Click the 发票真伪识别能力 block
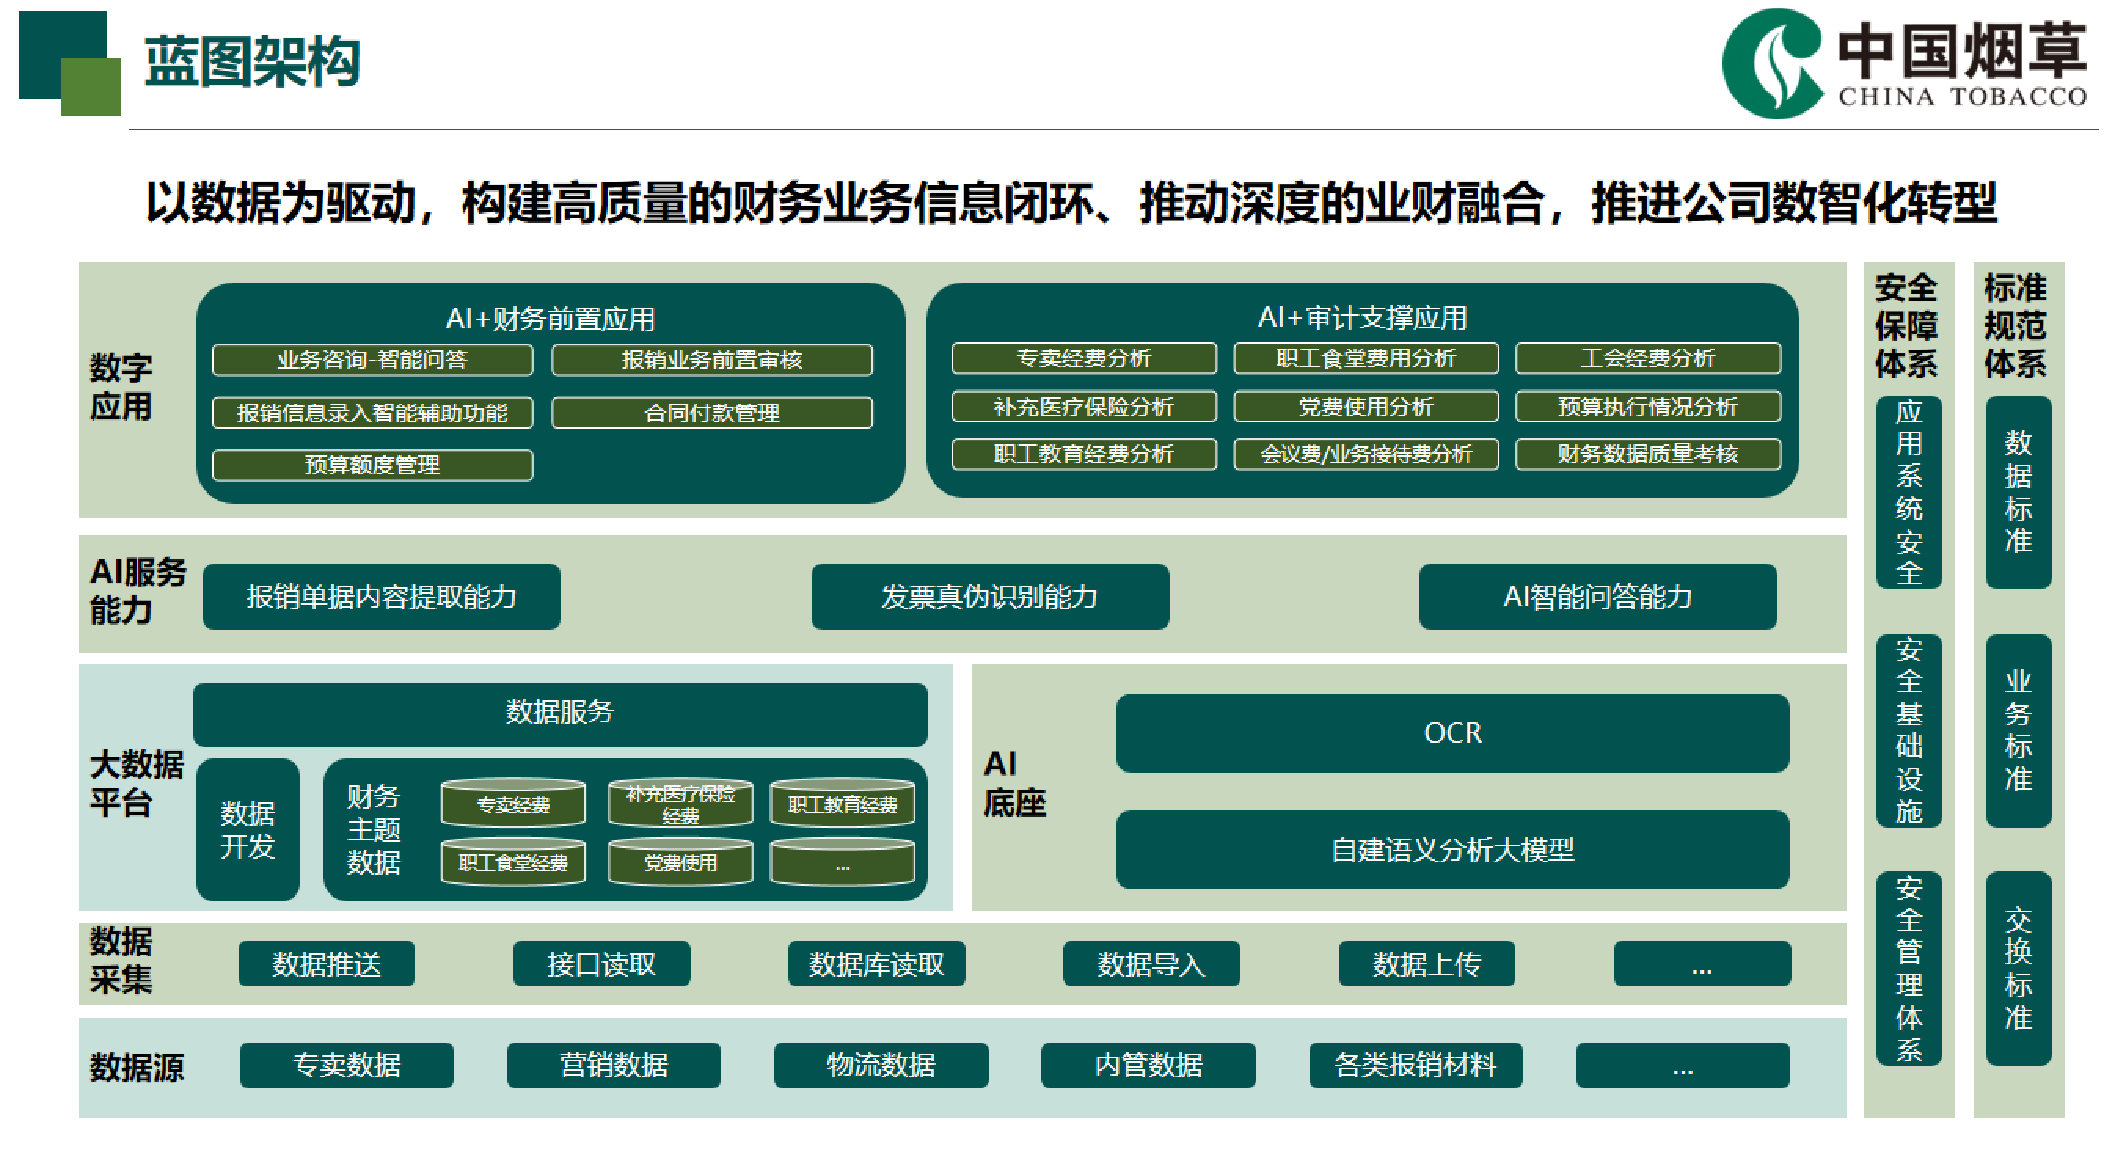 tap(989, 597)
